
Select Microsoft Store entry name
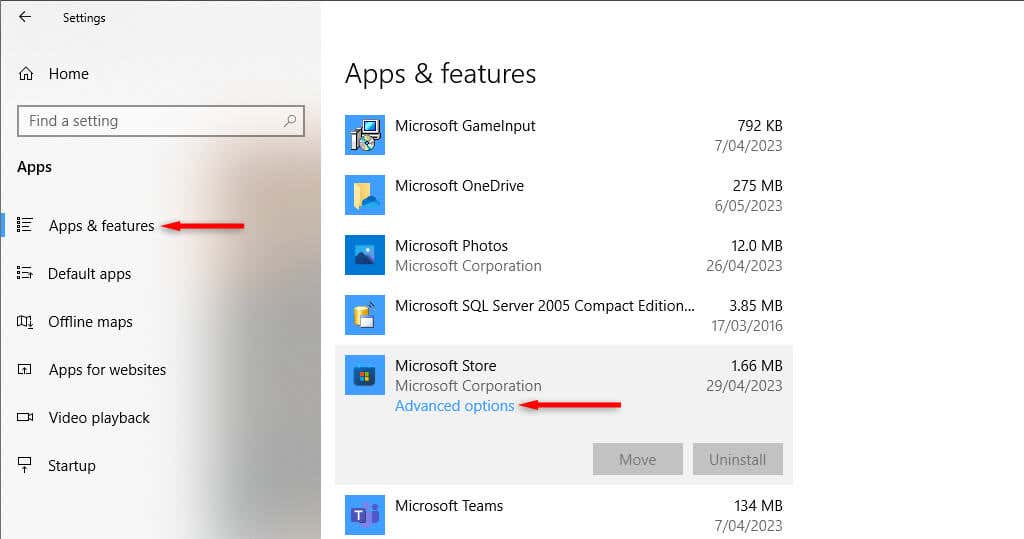coord(445,366)
